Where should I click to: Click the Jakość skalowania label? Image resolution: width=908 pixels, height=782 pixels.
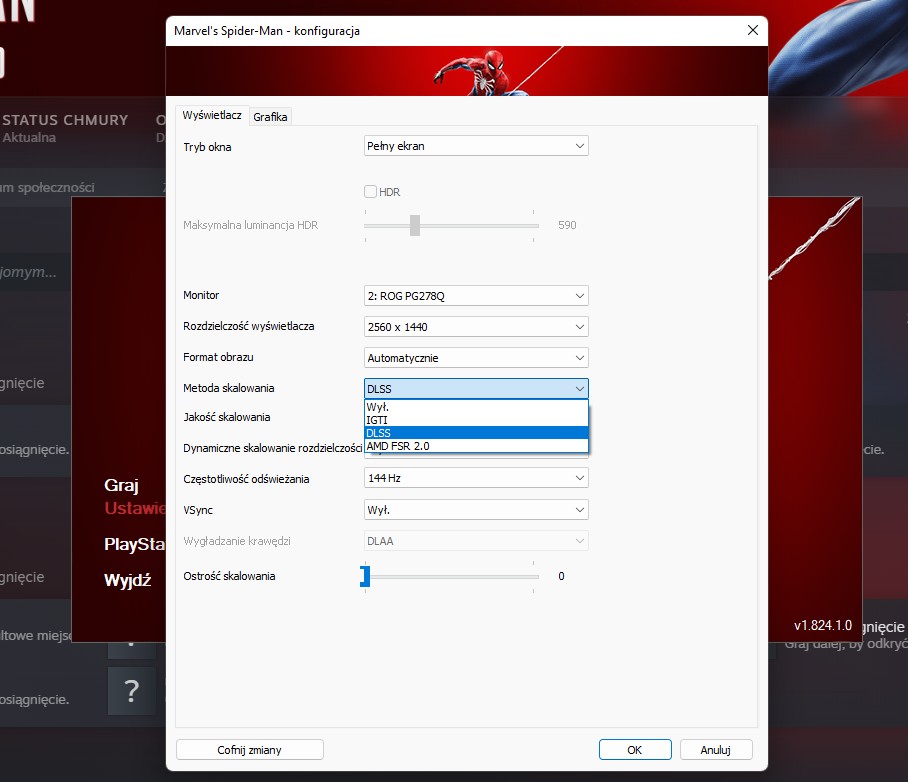(226, 417)
